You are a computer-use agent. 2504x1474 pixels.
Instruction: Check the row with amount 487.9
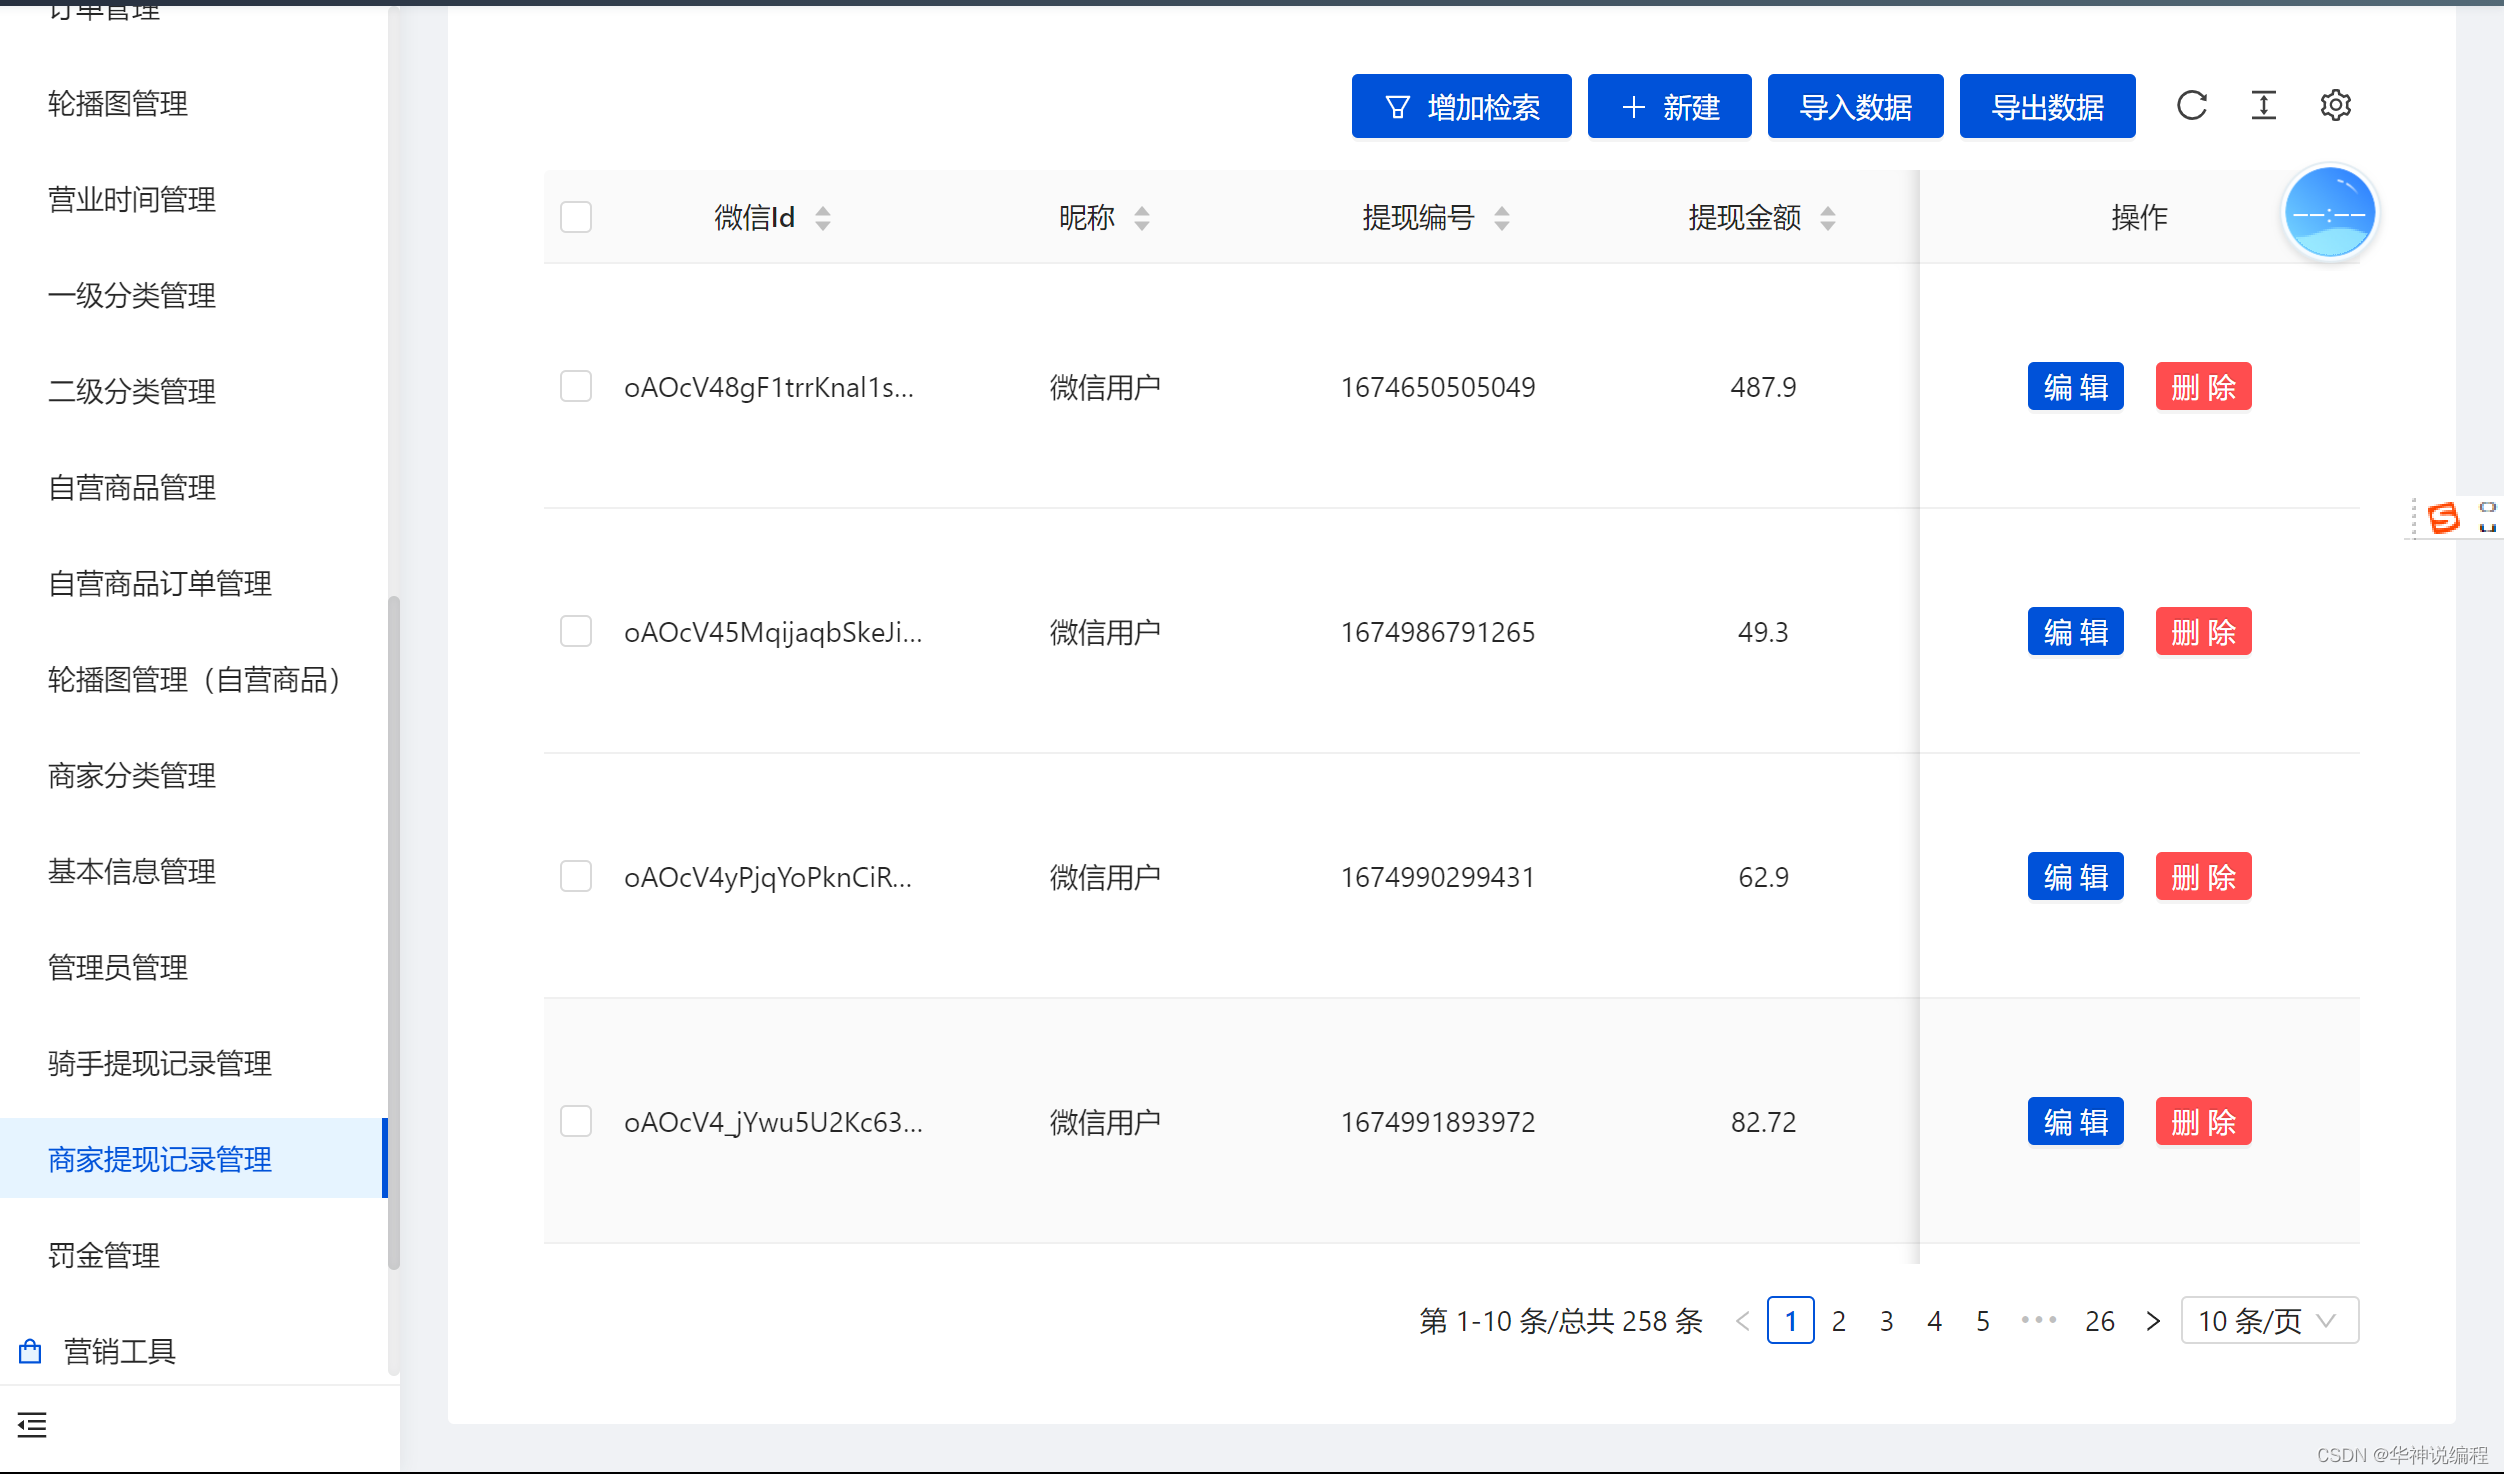pos(576,387)
